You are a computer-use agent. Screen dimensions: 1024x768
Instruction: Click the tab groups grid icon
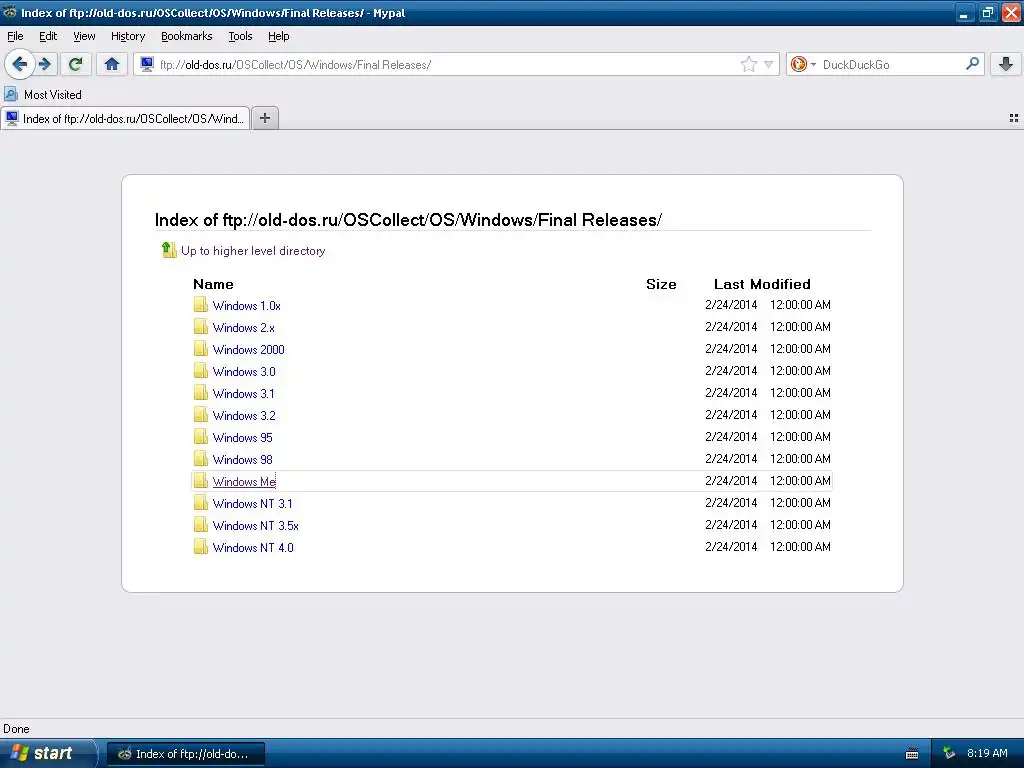pos(1014,118)
